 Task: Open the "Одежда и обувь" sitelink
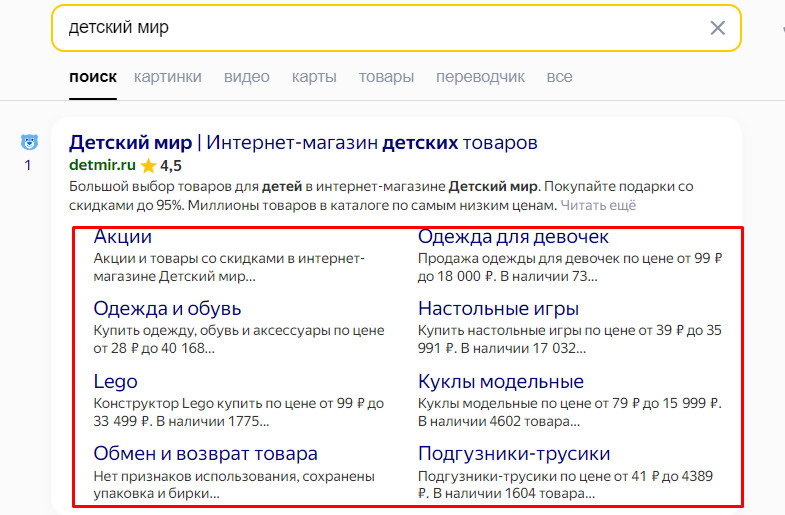click(x=167, y=309)
